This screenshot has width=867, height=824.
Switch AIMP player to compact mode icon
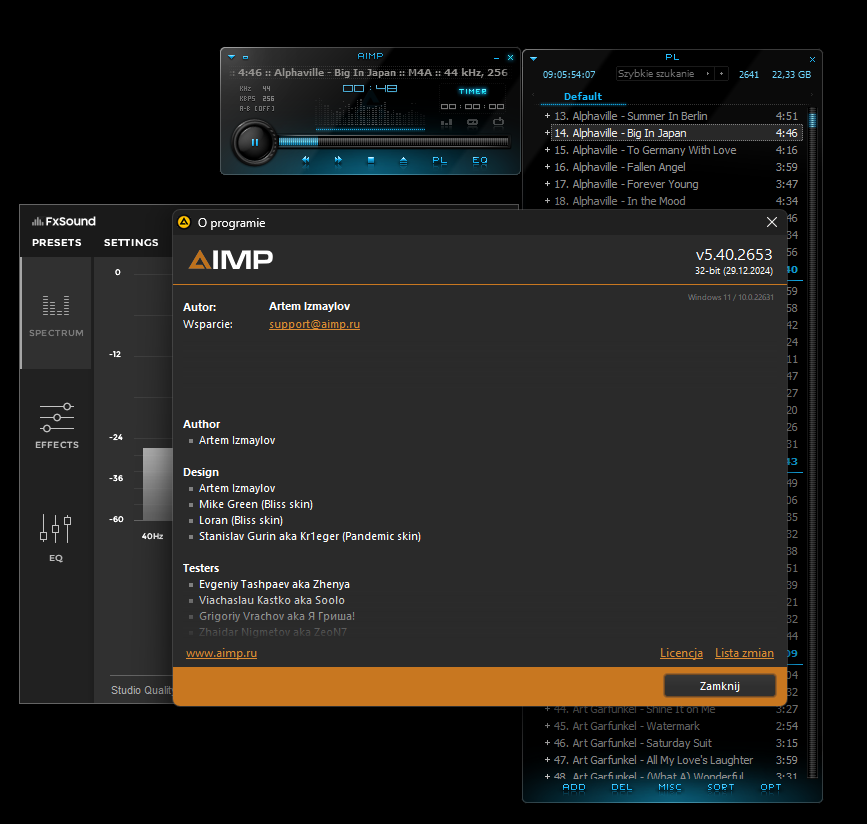246,57
